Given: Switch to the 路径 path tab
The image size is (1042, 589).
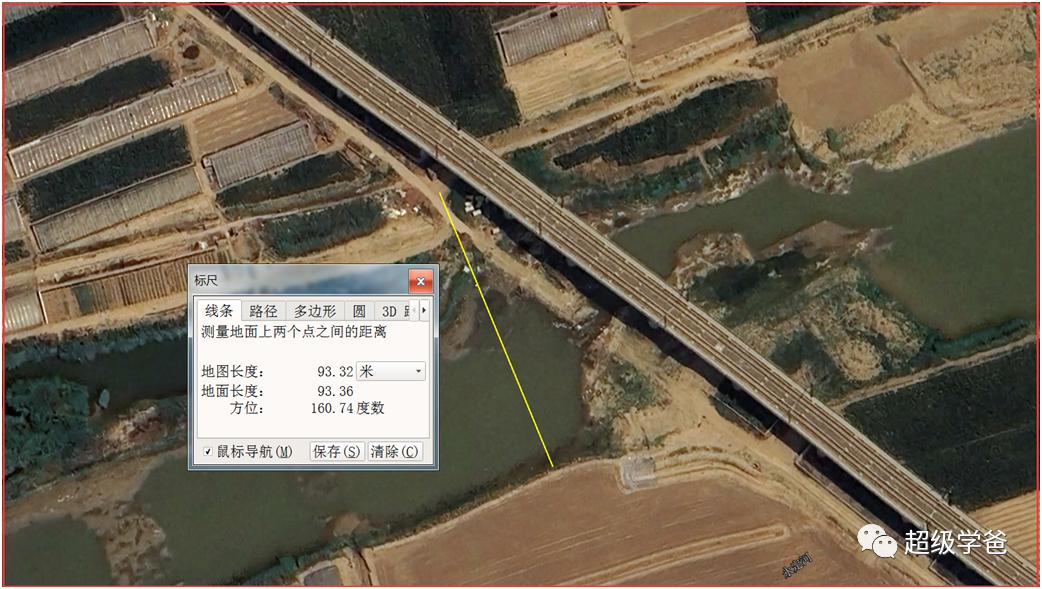Looking at the screenshot, I should coord(263,311).
